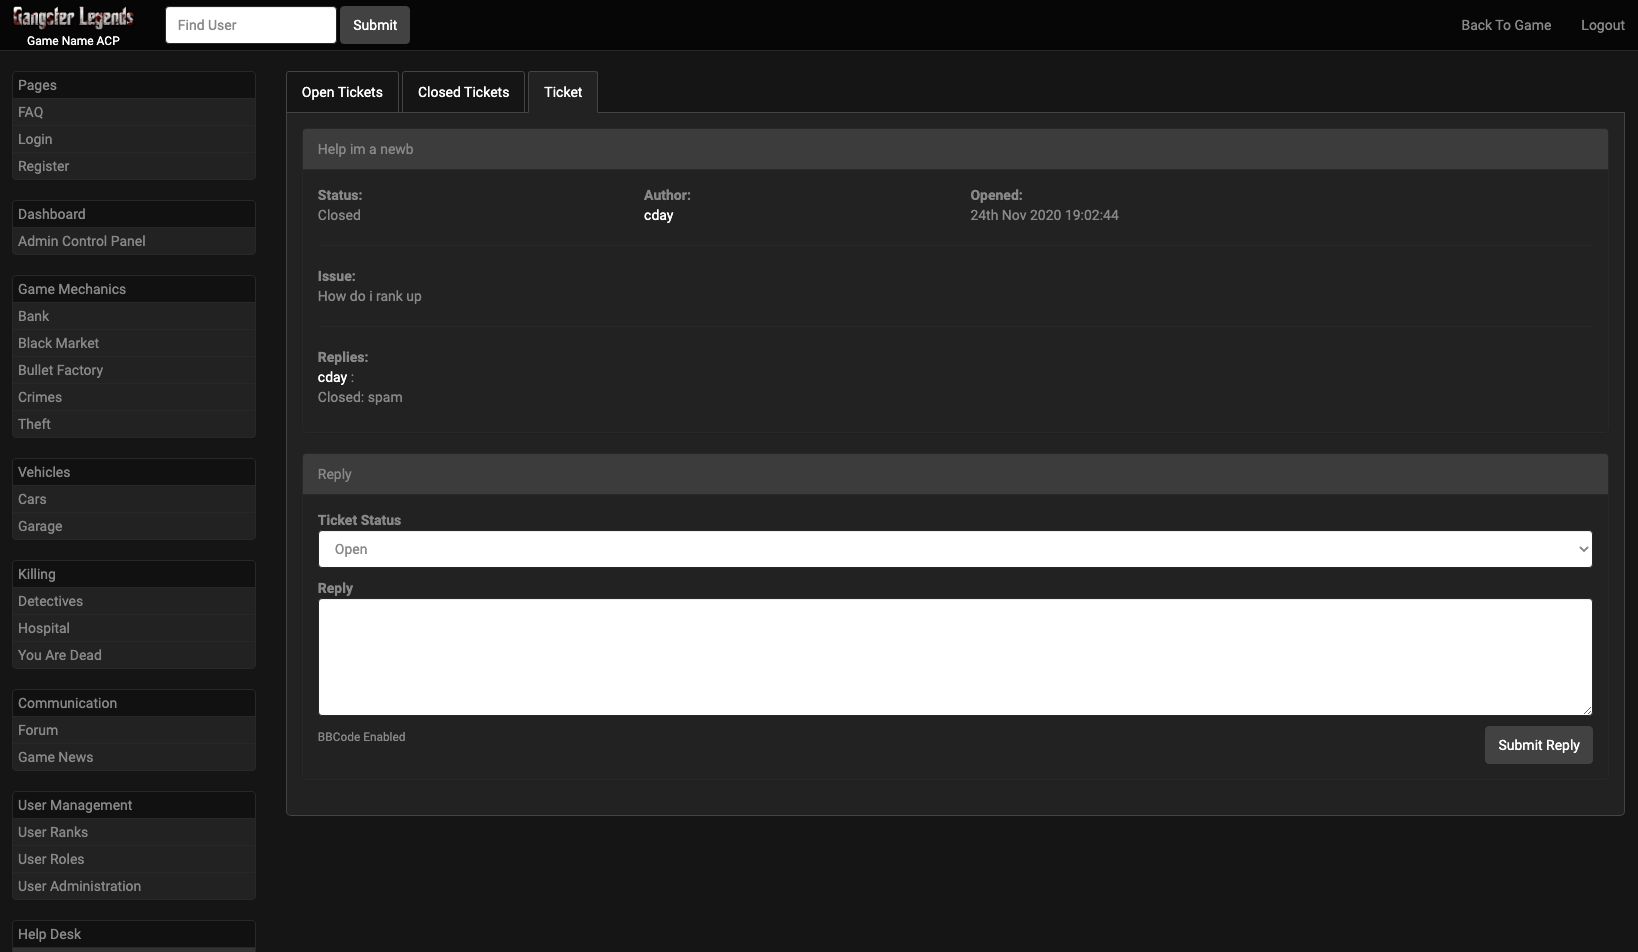Open the cday author profile link
The width and height of the screenshot is (1638, 952).
pos(658,215)
